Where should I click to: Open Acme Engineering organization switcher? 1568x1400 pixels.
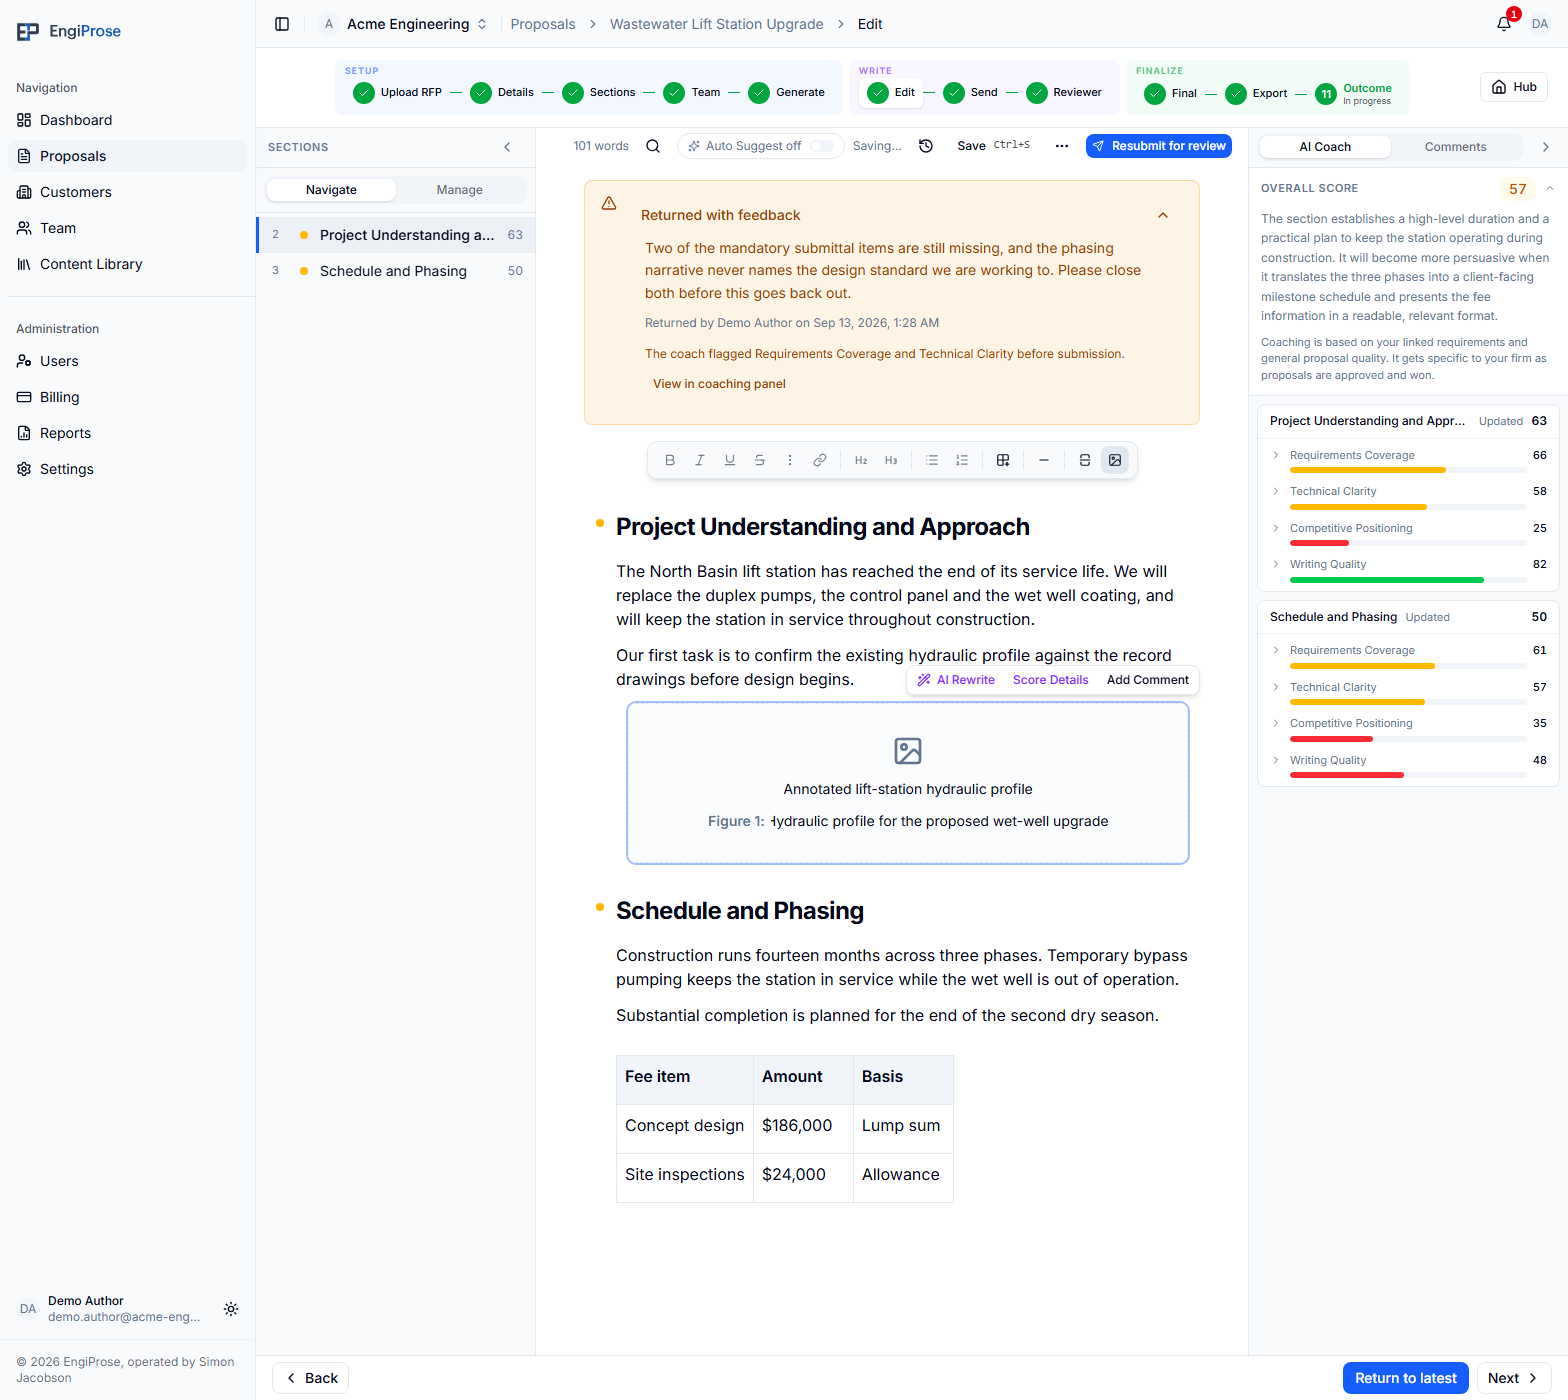coord(404,24)
